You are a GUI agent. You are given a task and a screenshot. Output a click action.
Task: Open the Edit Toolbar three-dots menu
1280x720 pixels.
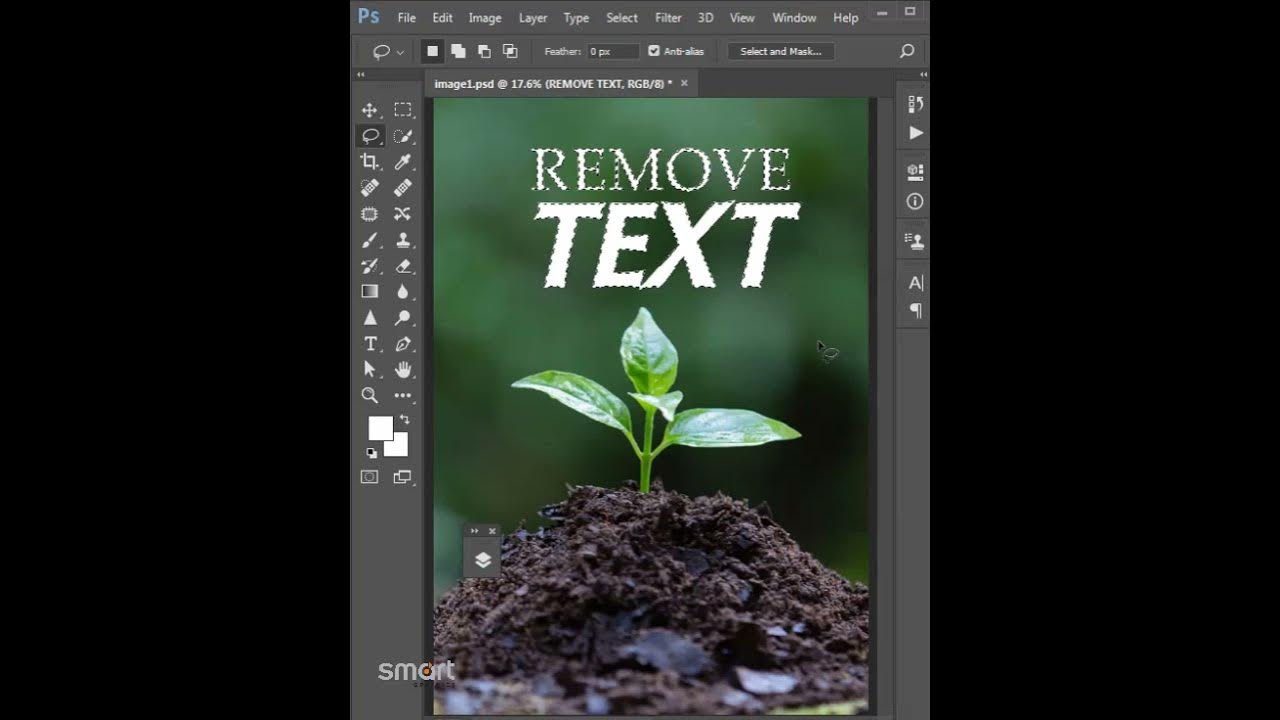pyautogui.click(x=403, y=396)
